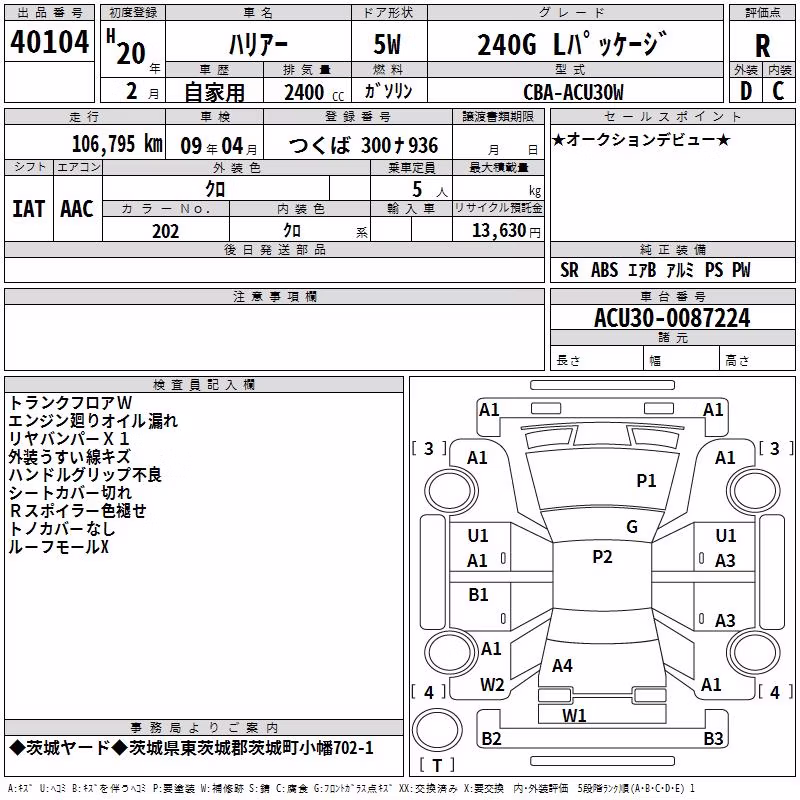Select the car name ハリアー
Screen dimensions: 800x800
(258, 44)
